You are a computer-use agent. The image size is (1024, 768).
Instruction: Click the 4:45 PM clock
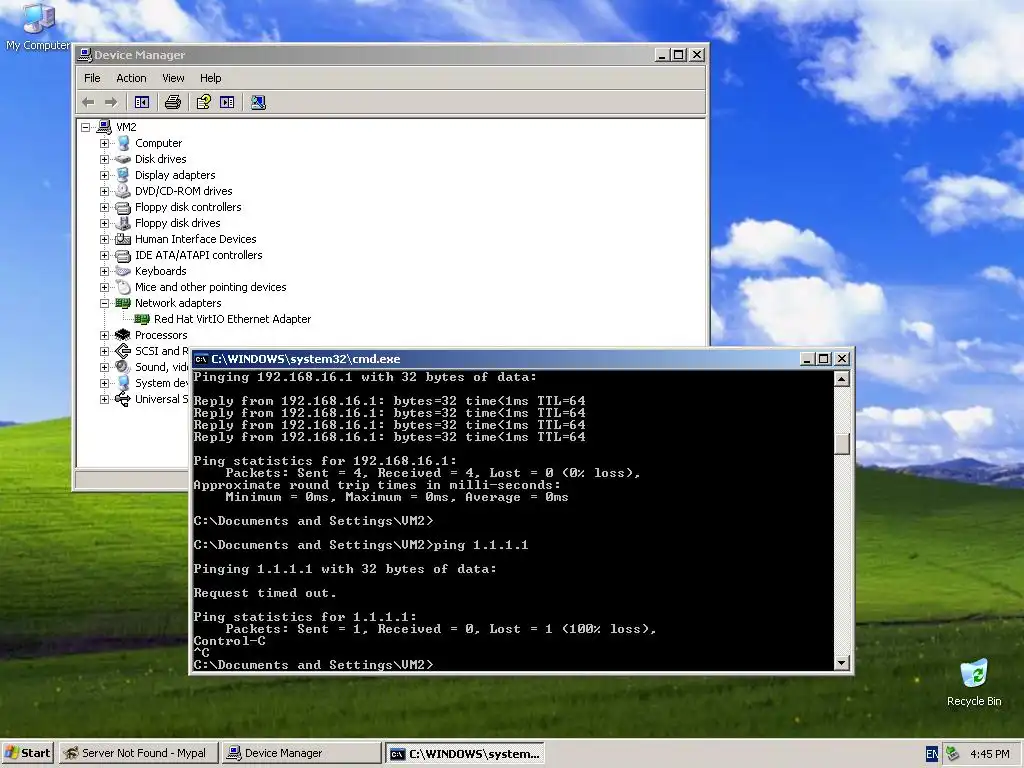tap(989, 754)
